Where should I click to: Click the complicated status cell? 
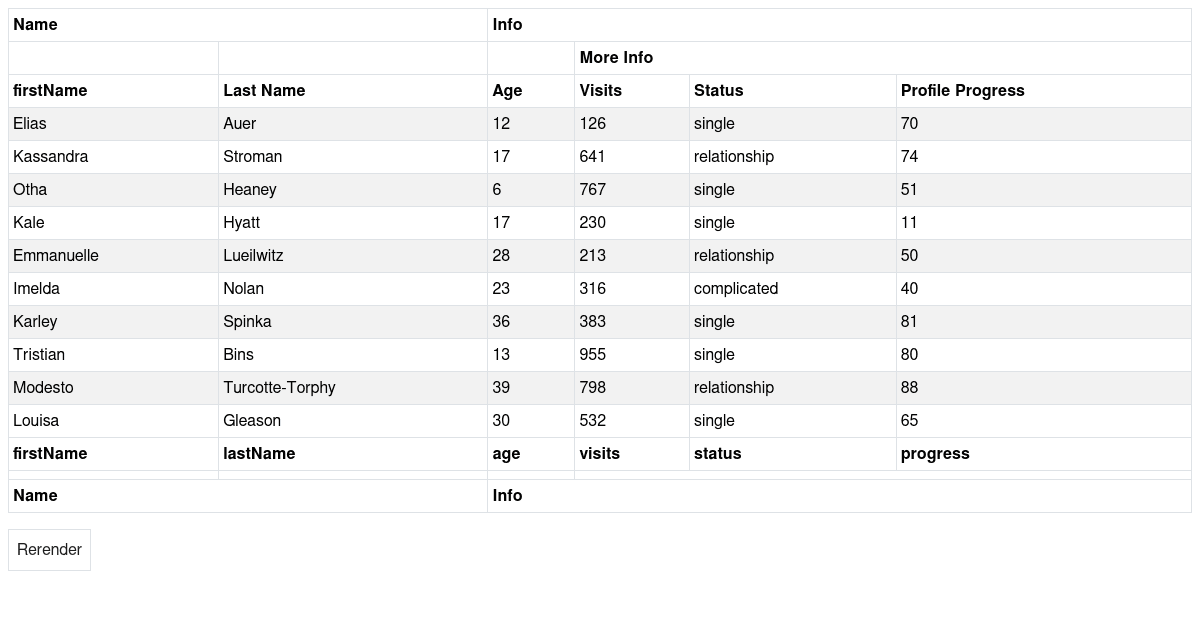(793, 289)
